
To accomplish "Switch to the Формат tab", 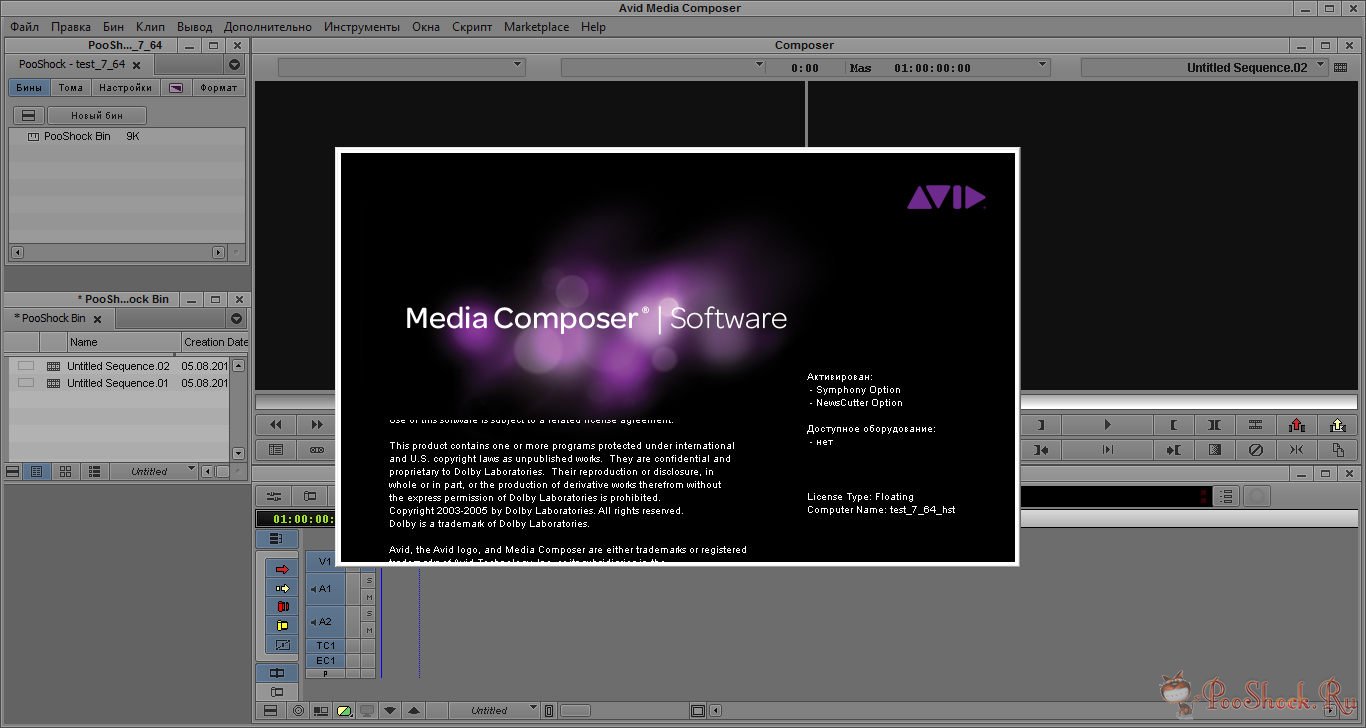I will [x=218, y=87].
